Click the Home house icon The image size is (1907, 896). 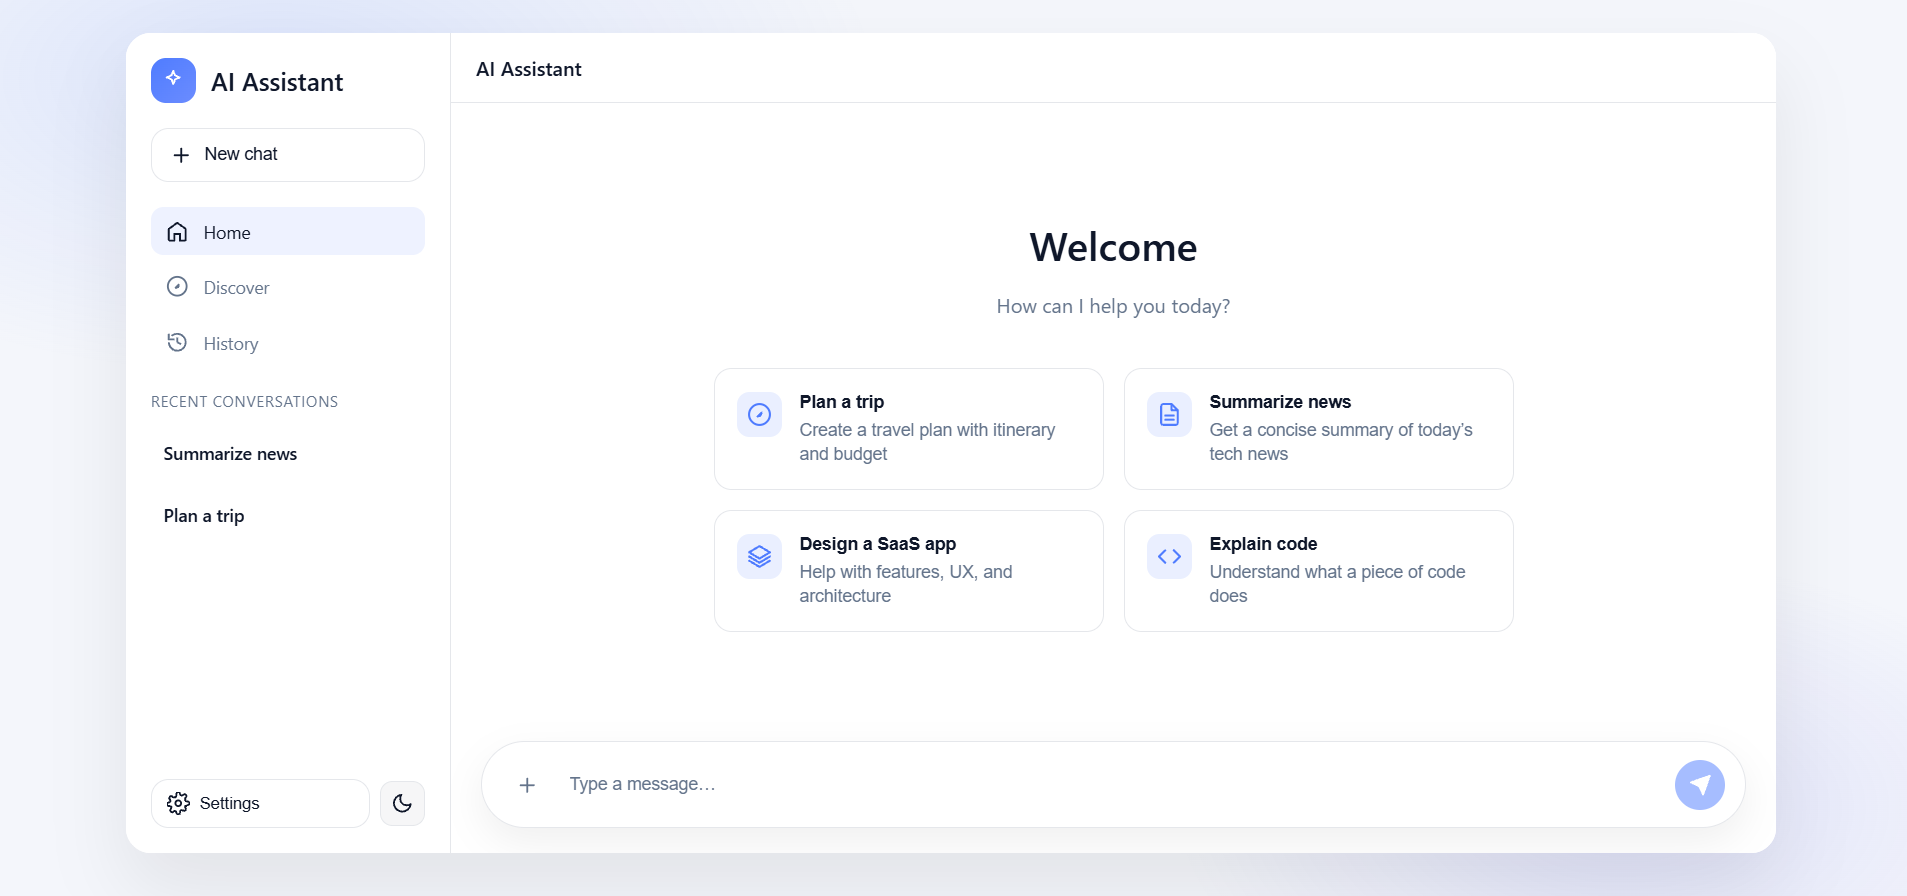pyautogui.click(x=177, y=232)
